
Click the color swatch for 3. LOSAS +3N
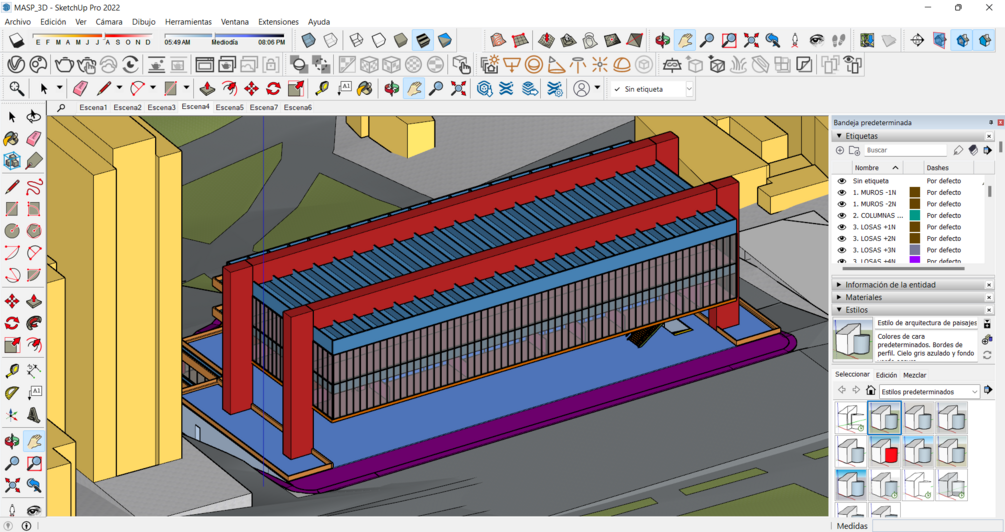click(915, 250)
